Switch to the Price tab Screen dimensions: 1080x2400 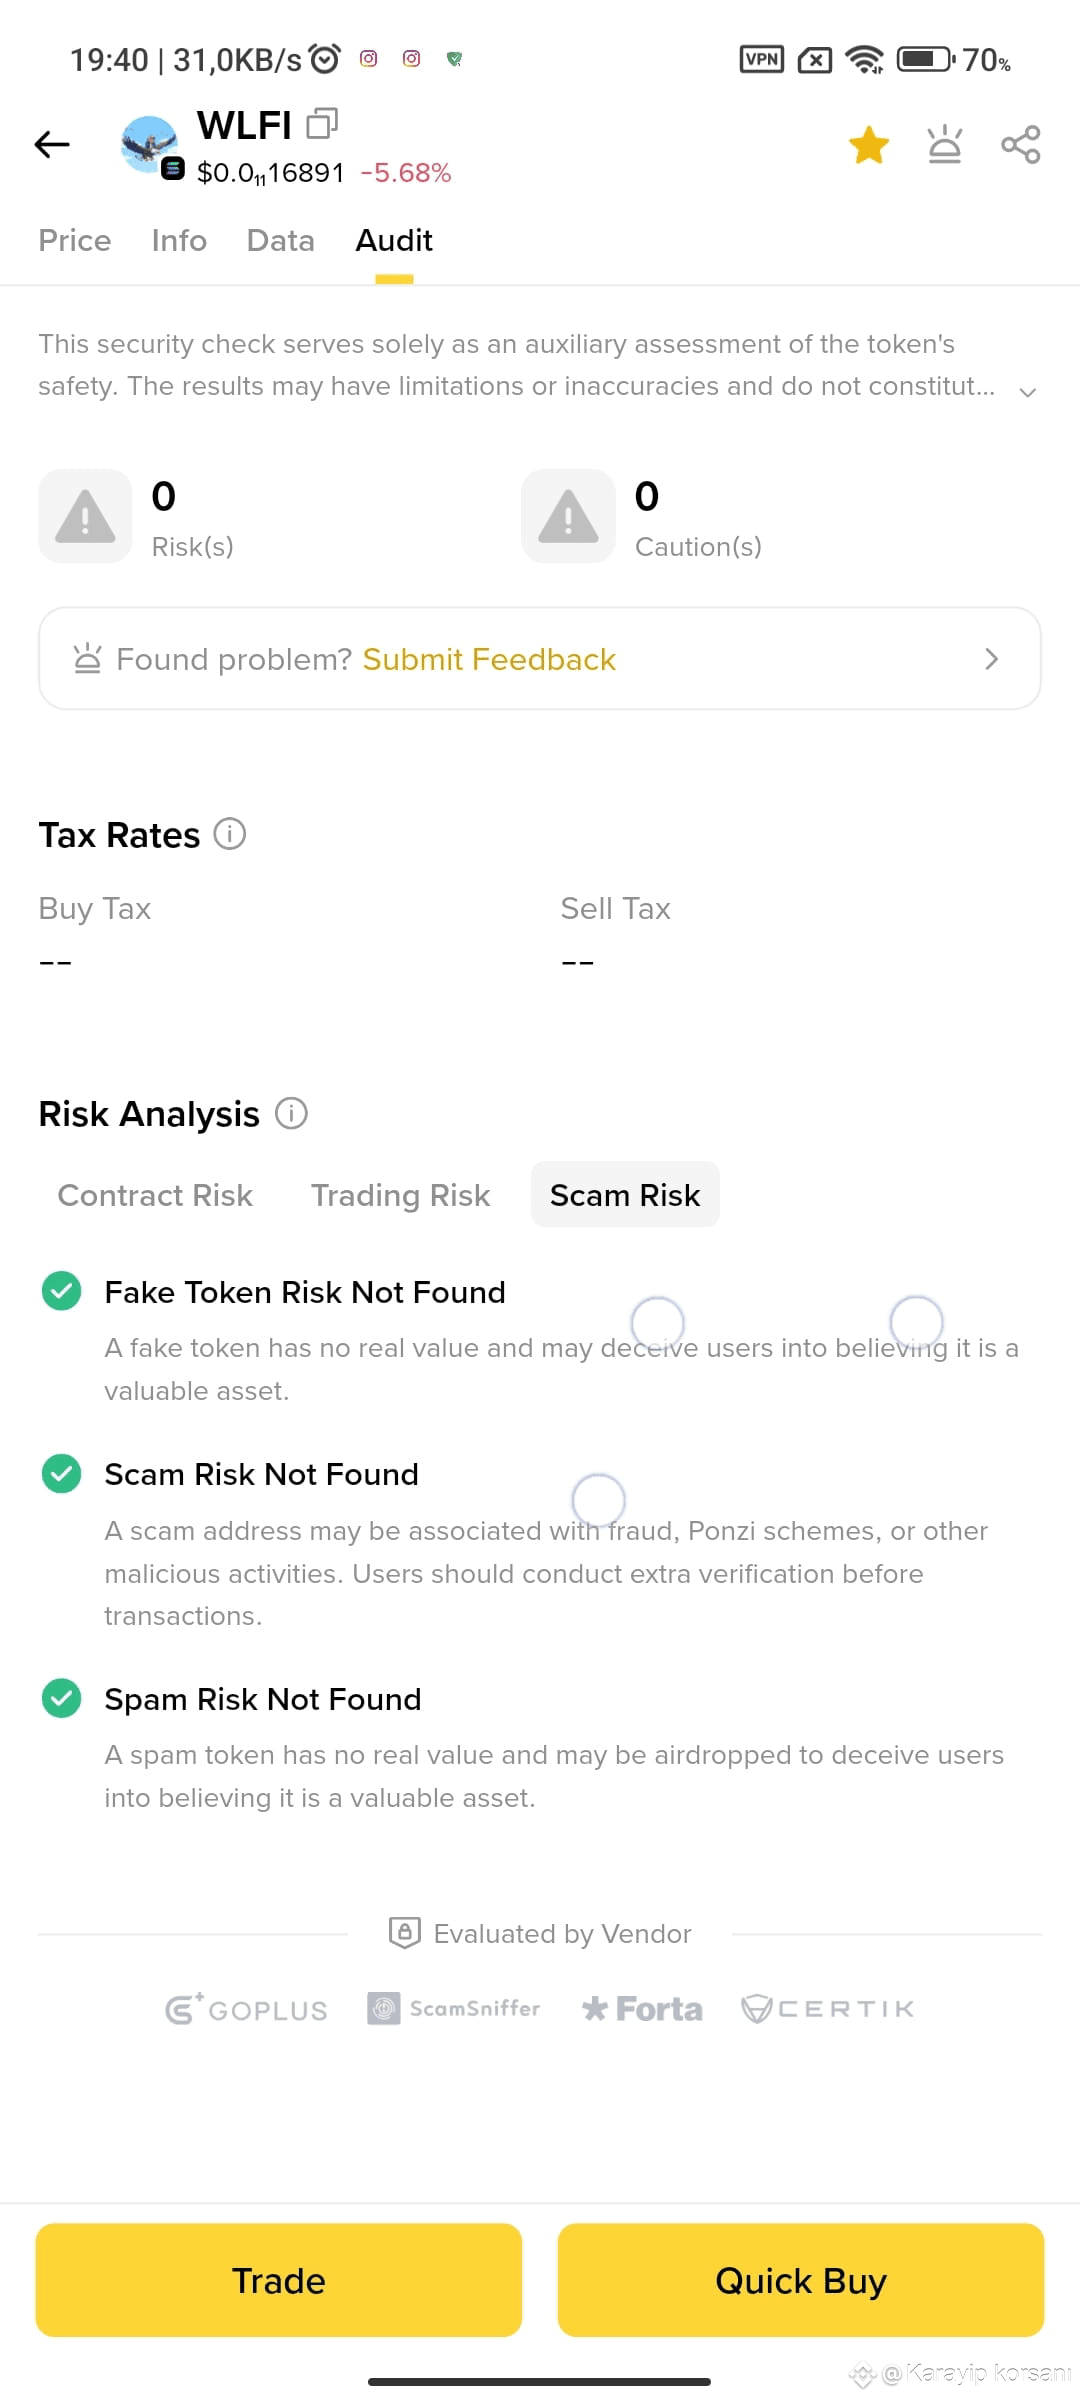click(75, 241)
